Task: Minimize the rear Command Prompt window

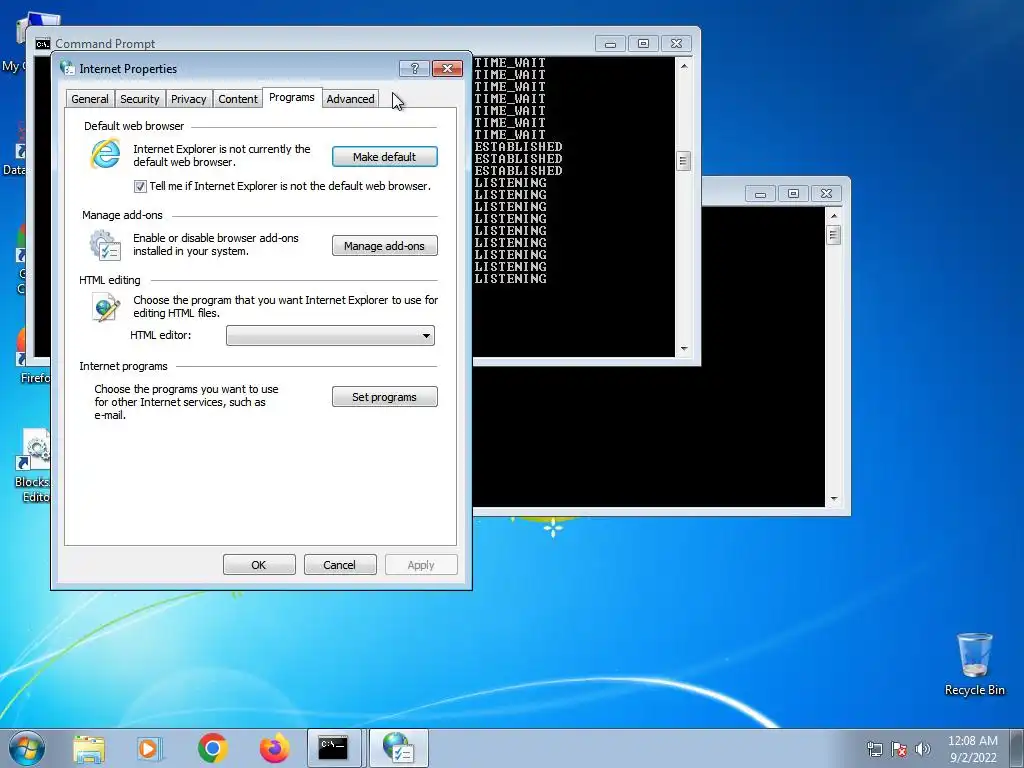Action: click(x=760, y=194)
